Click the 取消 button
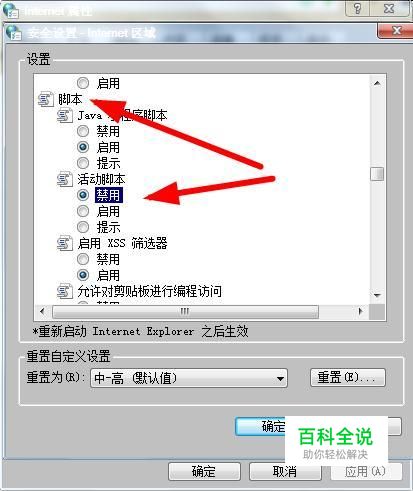This screenshot has height=491, width=413. click(x=285, y=471)
